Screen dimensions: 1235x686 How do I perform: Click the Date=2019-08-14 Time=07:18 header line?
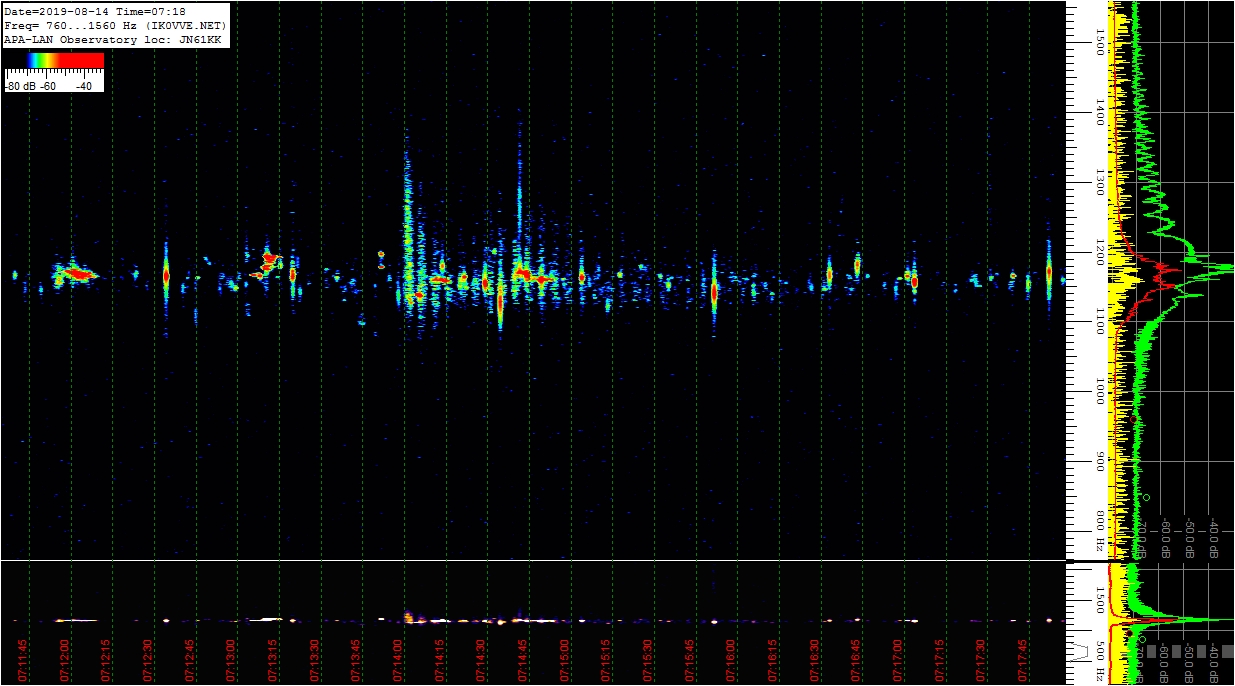pos(95,12)
